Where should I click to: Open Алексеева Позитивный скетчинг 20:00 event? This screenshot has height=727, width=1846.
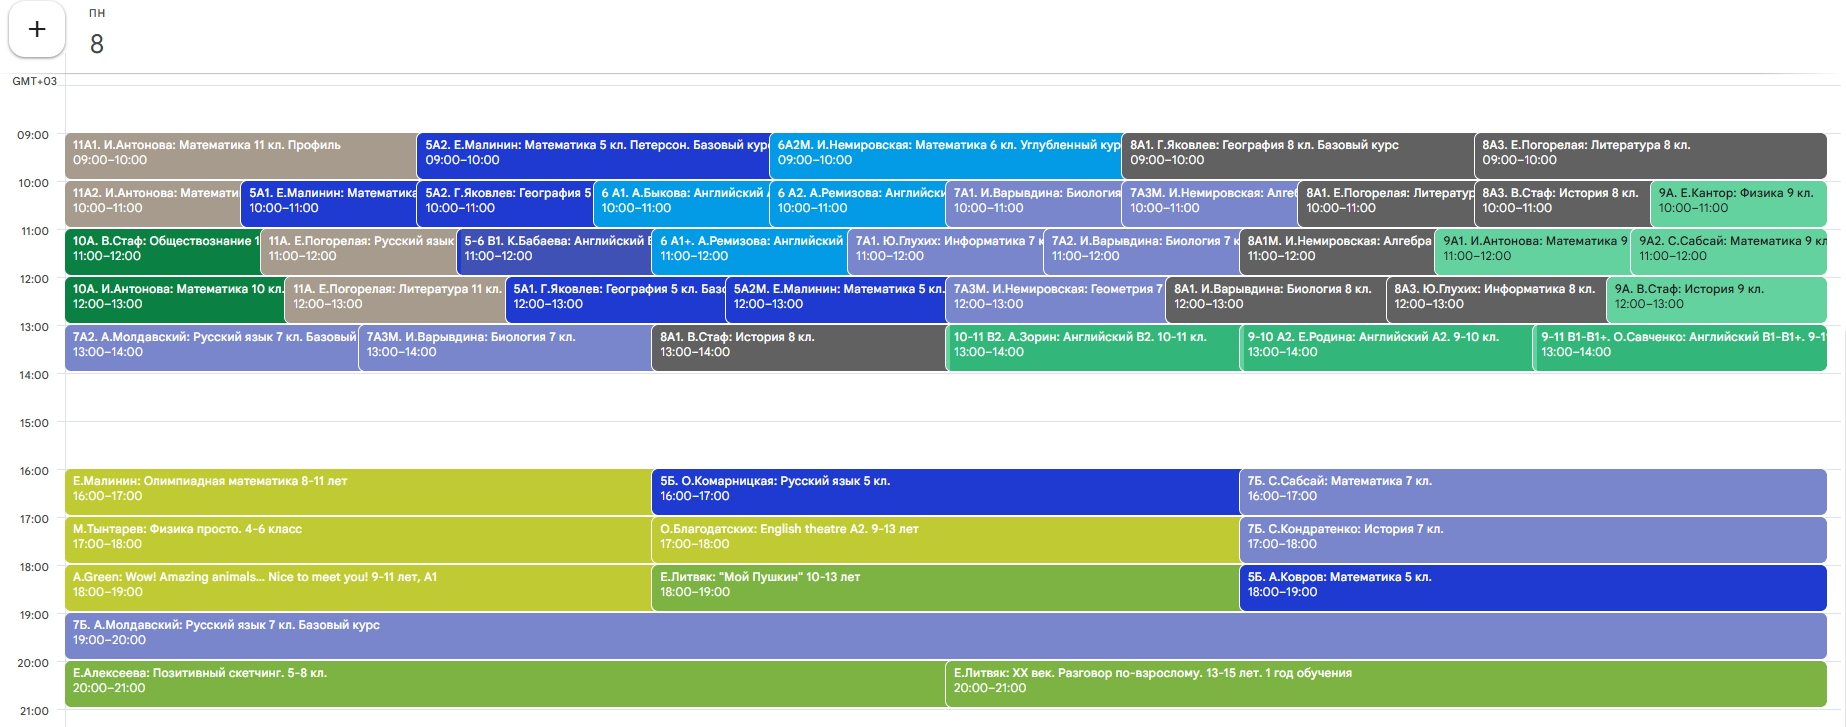[504, 682]
